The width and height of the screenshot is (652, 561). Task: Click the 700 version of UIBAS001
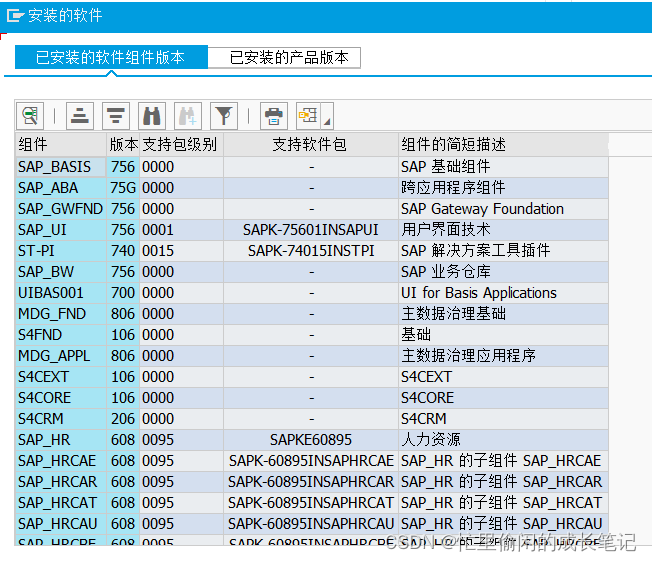123,293
